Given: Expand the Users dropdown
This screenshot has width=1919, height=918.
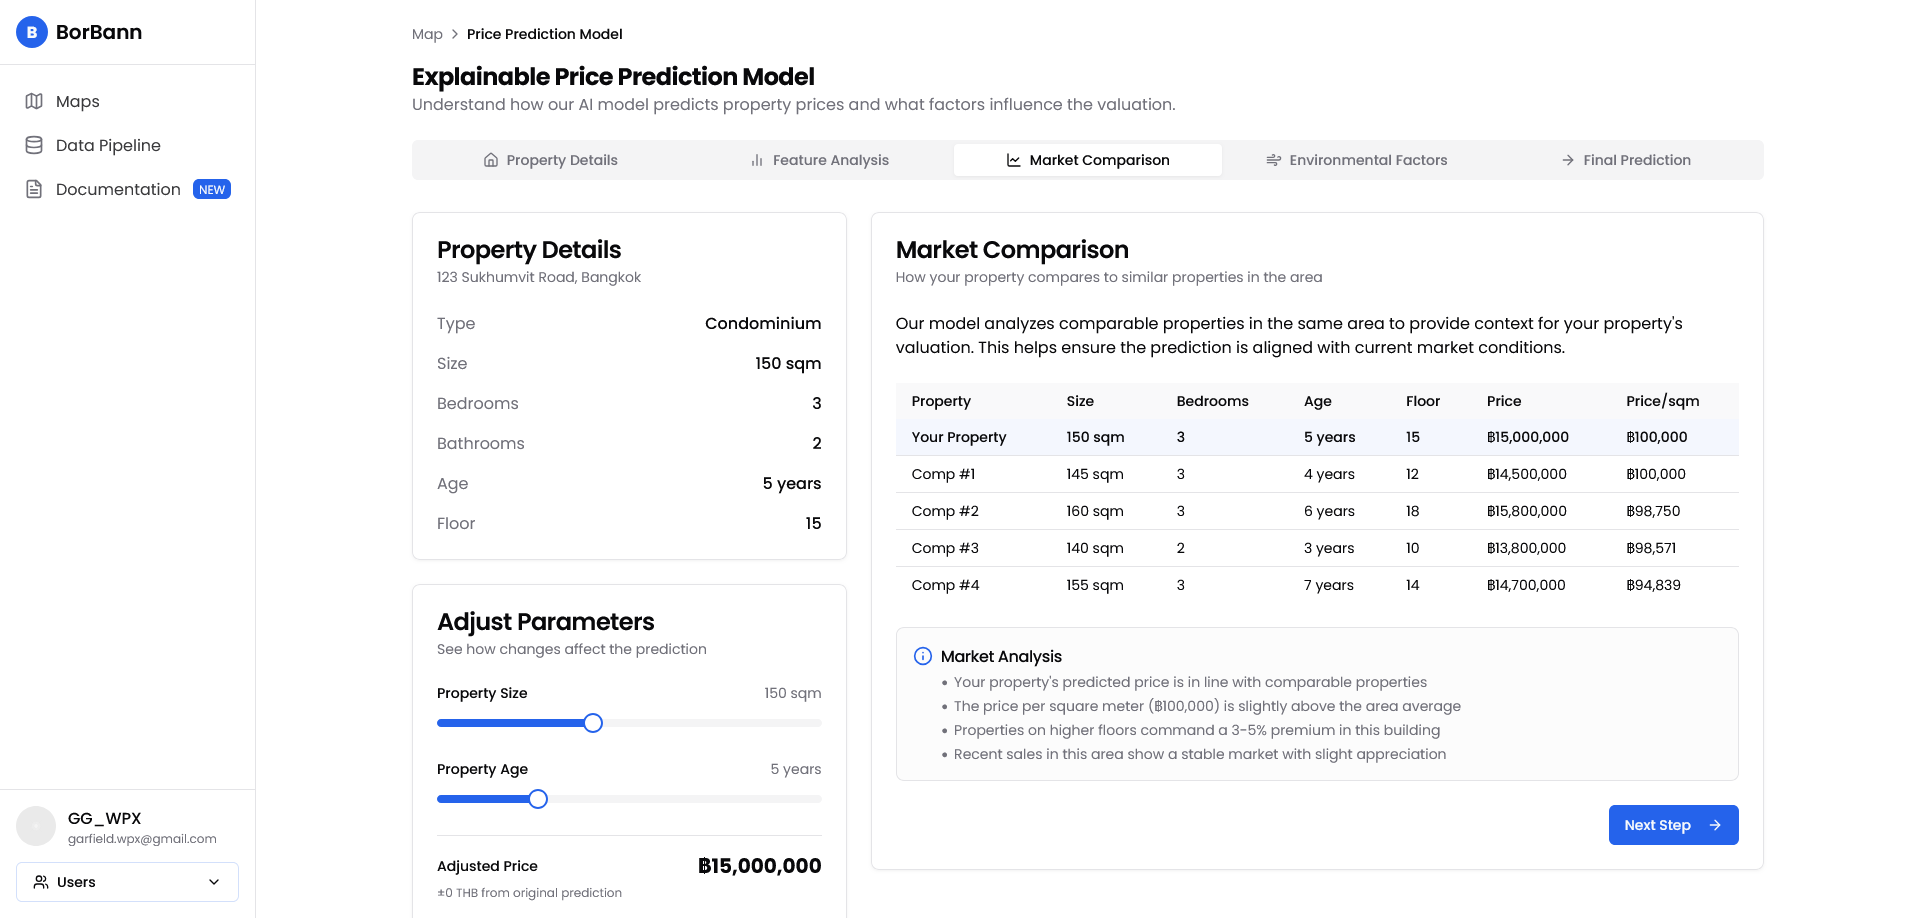Looking at the screenshot, I should pos(127,882).
